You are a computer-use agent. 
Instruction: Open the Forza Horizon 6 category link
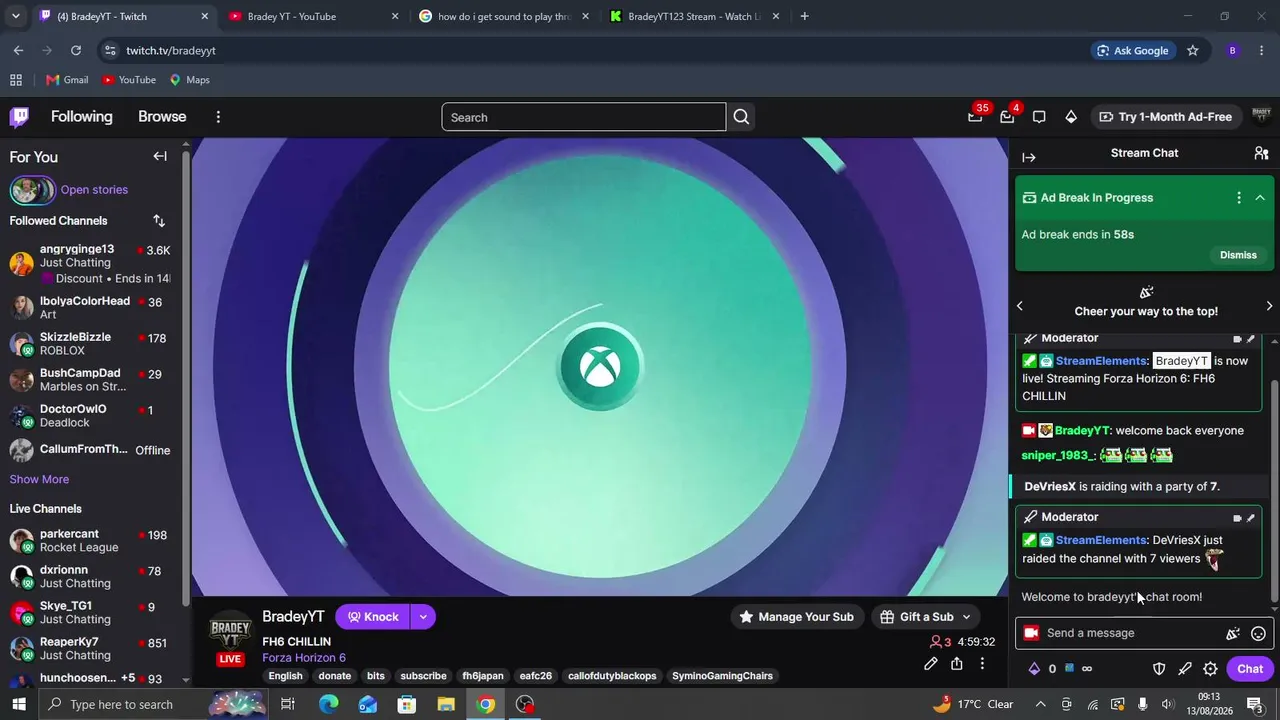pyautogui.click(x=304, y=658)
